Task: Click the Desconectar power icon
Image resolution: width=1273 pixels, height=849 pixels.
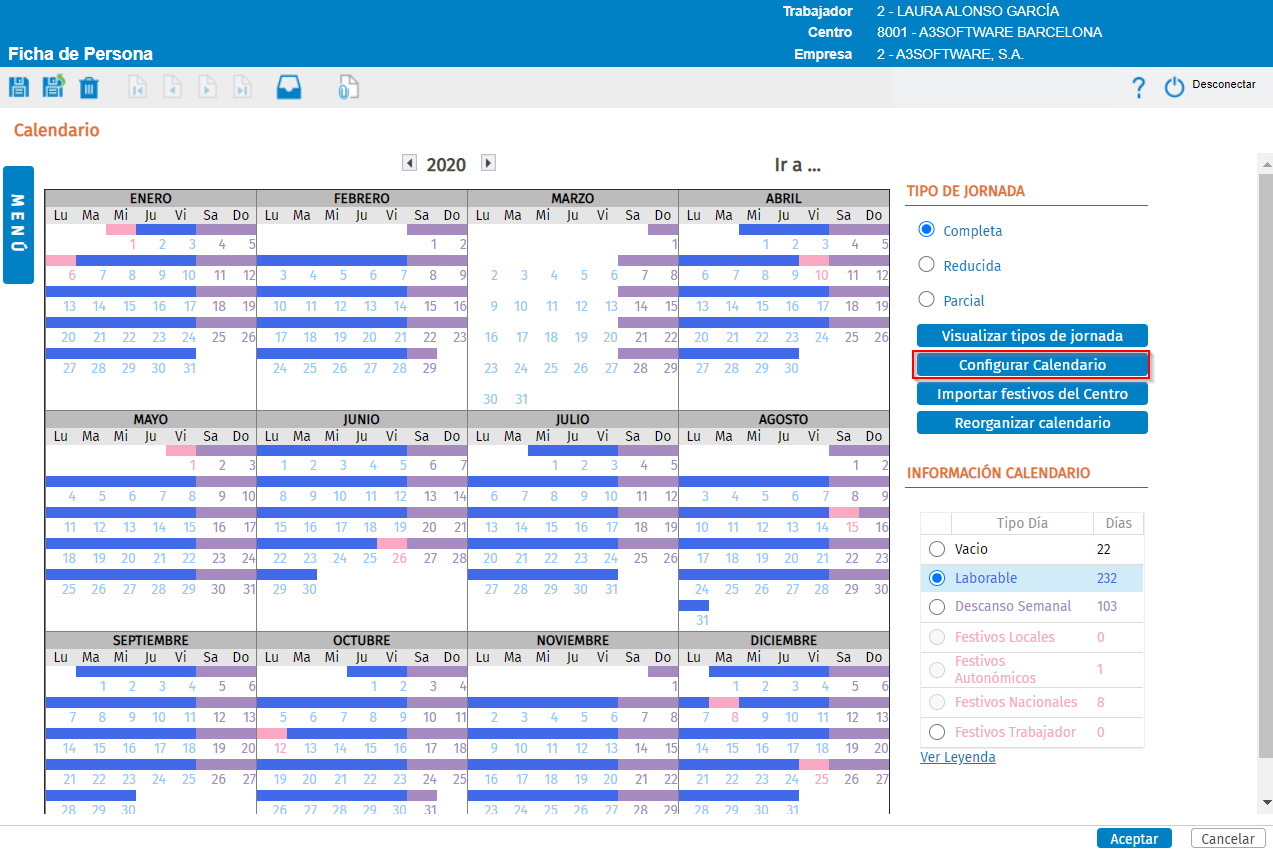Action: 1174,87
